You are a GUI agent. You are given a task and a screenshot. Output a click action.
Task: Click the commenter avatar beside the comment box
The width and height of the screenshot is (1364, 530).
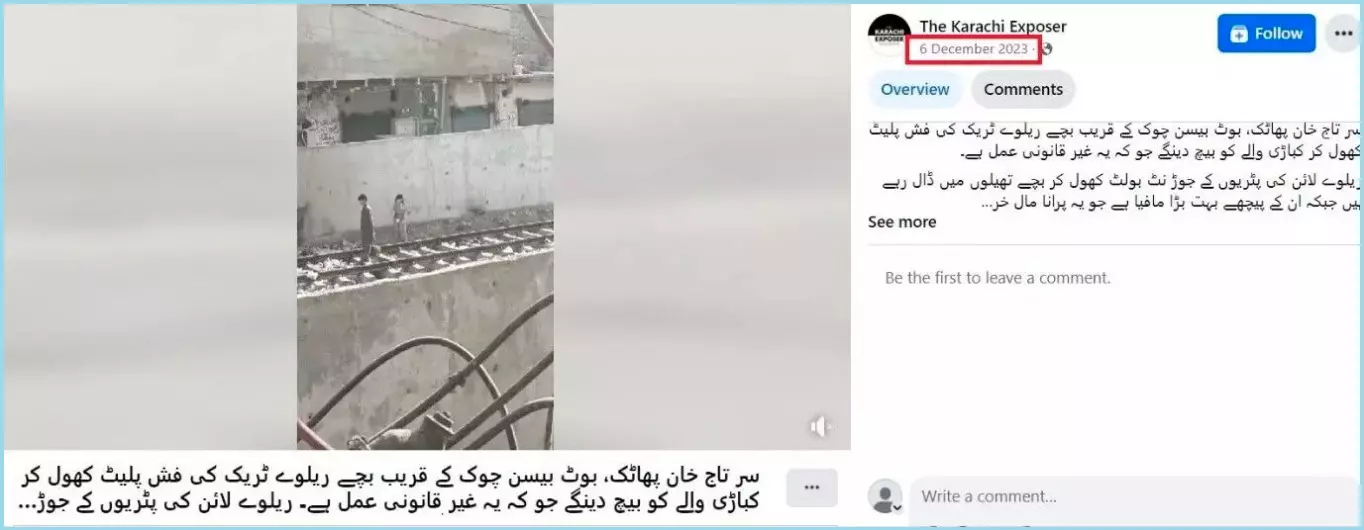pos(885,496)
